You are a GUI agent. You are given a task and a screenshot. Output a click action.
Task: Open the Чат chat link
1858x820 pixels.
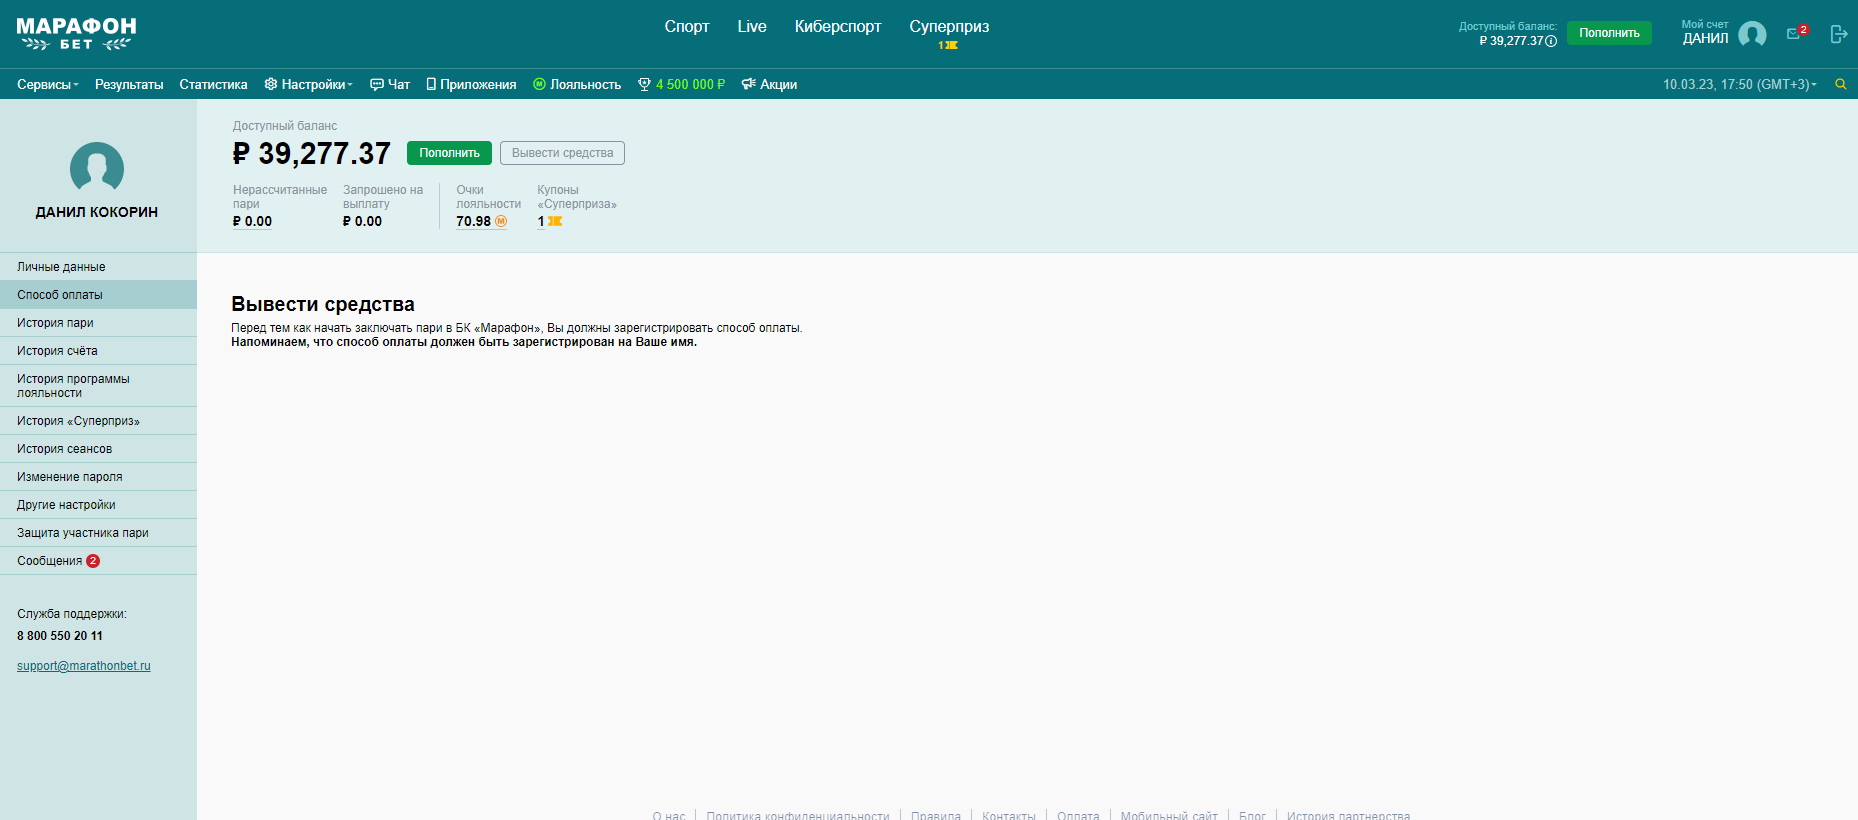(390, 85)
